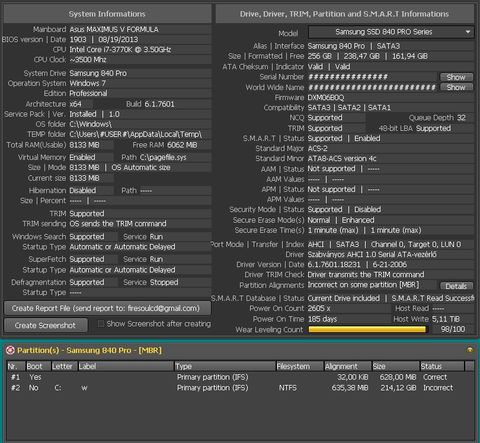This screenshot has width=480, height=443.
Task: Open the Model drive dropdown
Action: [x=391, y=32]
